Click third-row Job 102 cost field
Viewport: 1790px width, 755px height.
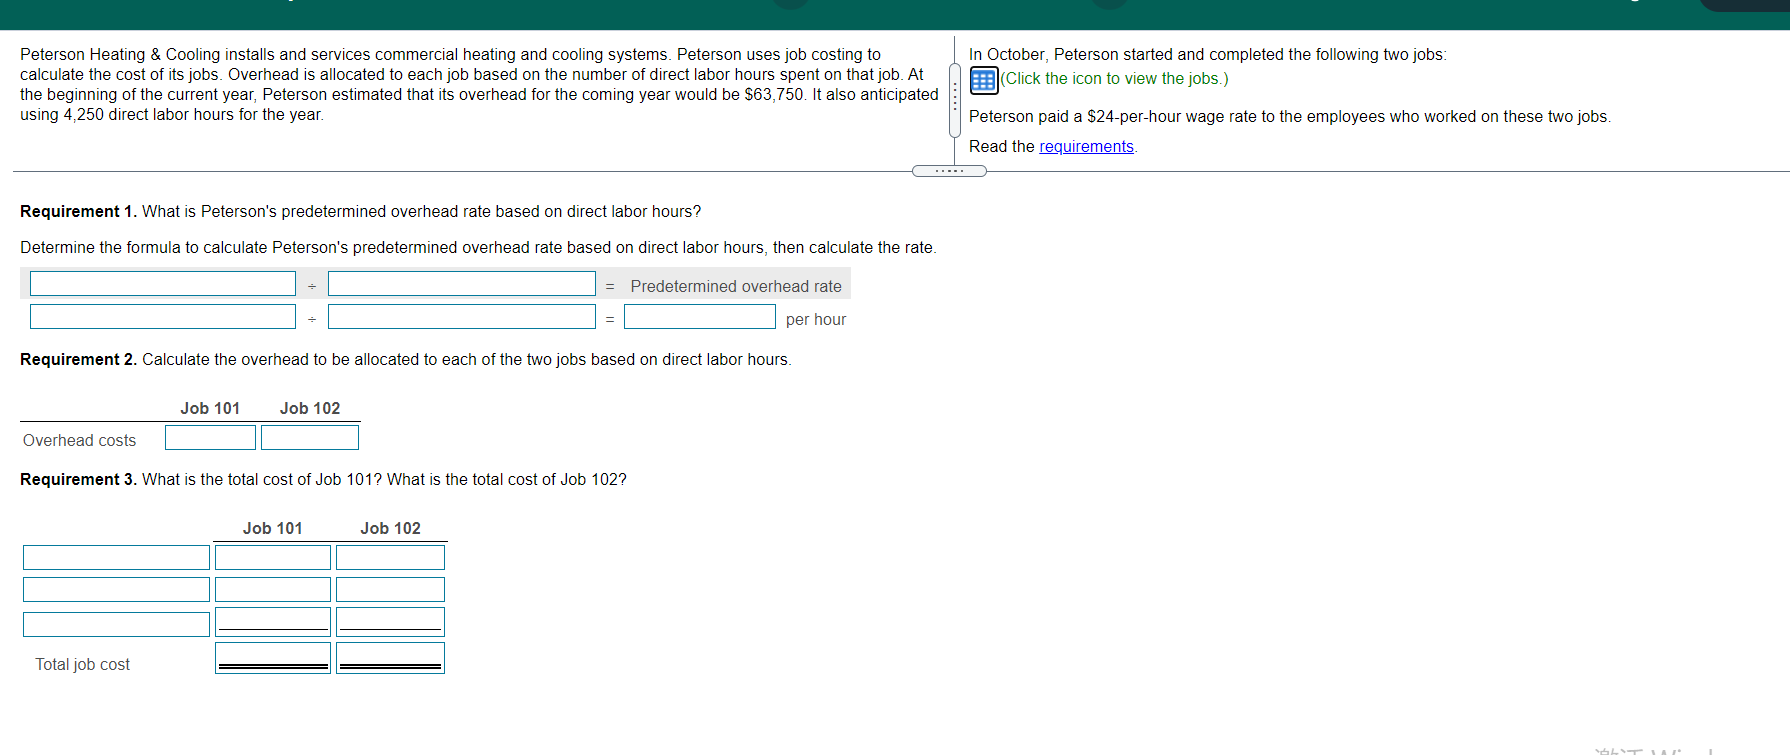pos(390,622)
